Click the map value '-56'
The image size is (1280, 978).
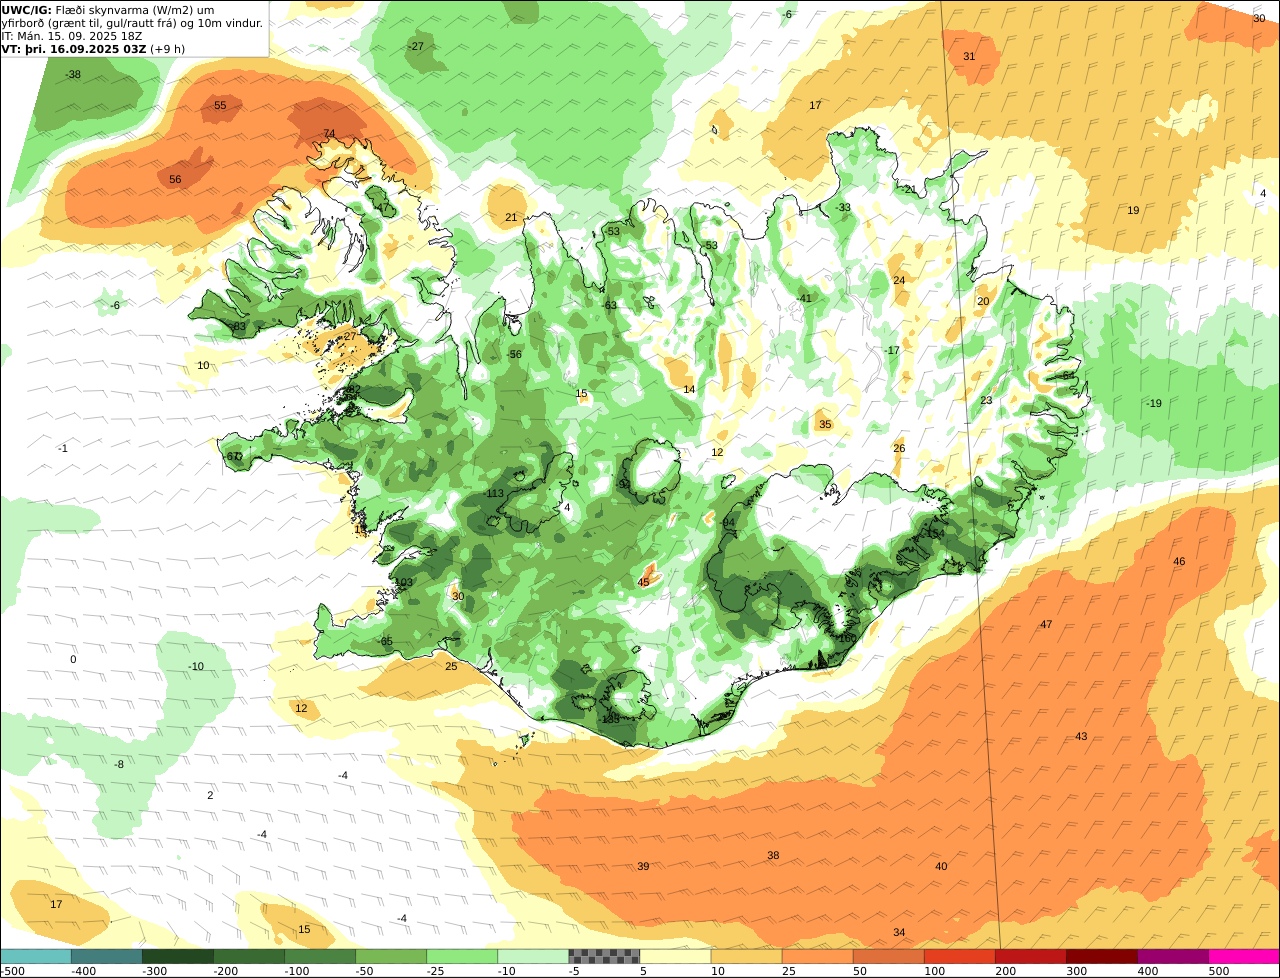[513, 355]
